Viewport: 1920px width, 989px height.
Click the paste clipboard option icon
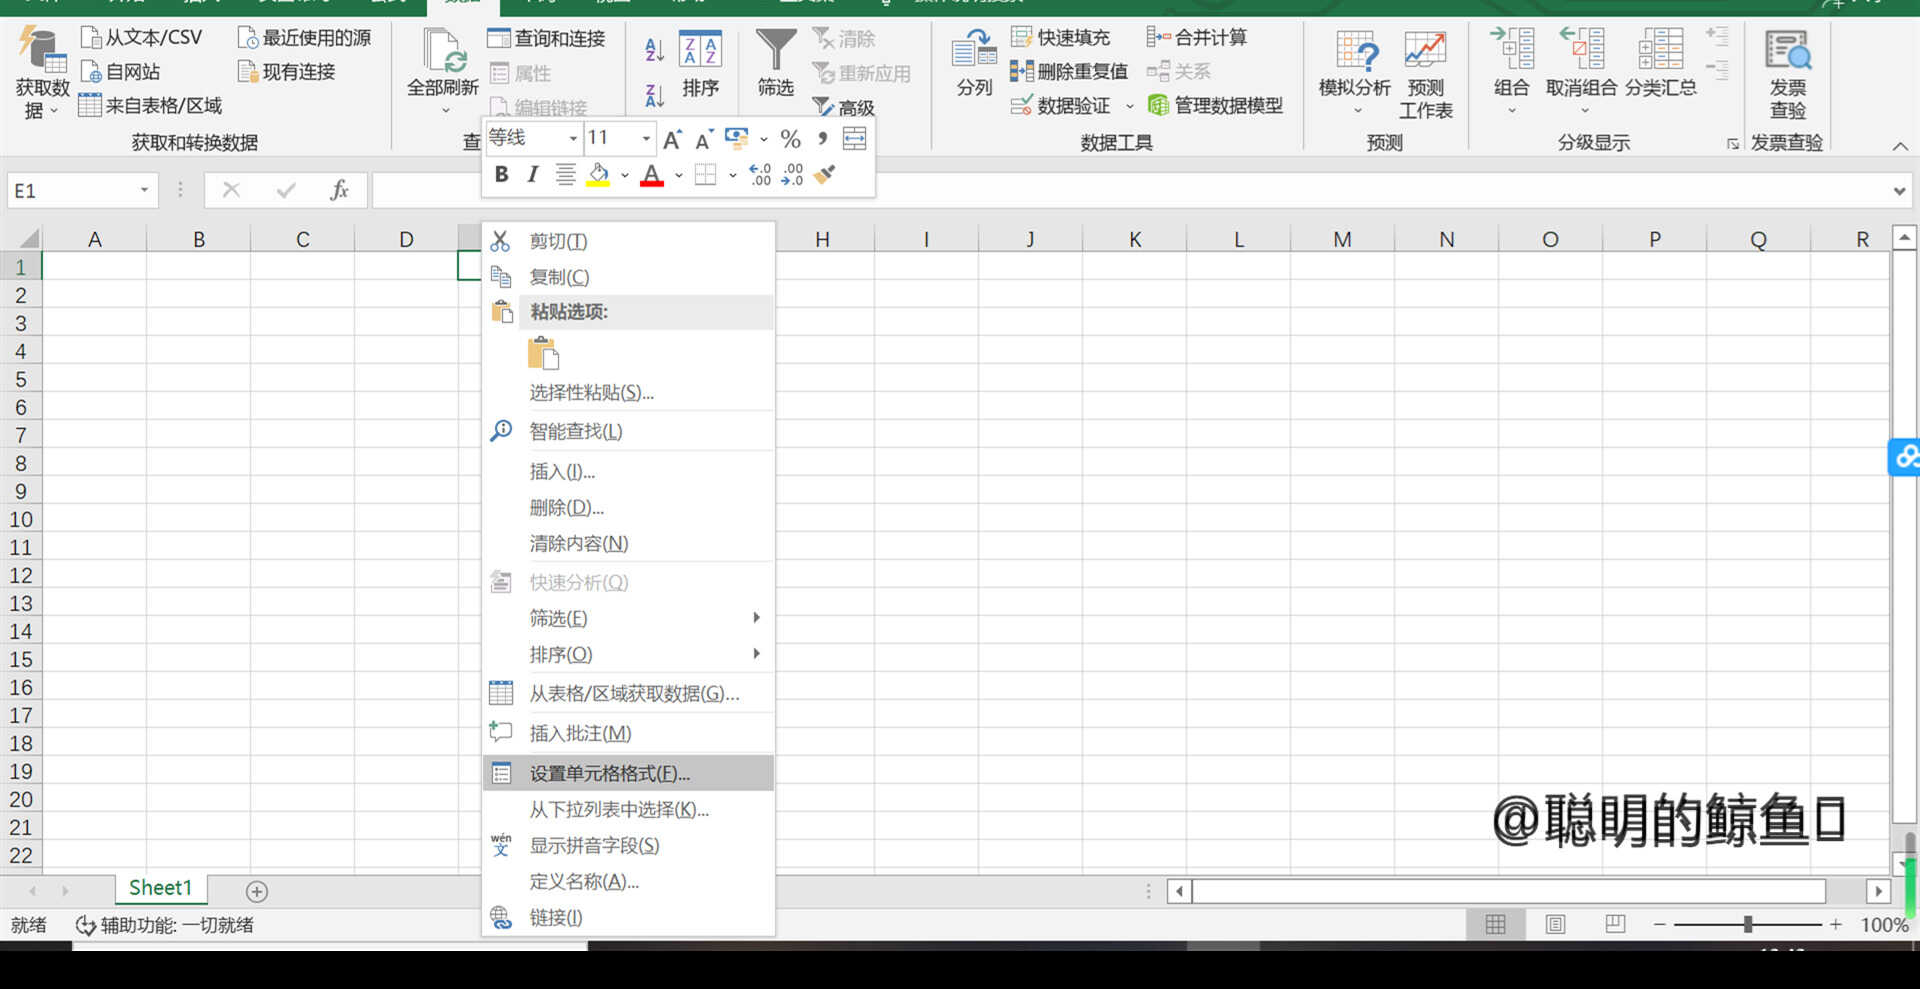coord(543,353)
